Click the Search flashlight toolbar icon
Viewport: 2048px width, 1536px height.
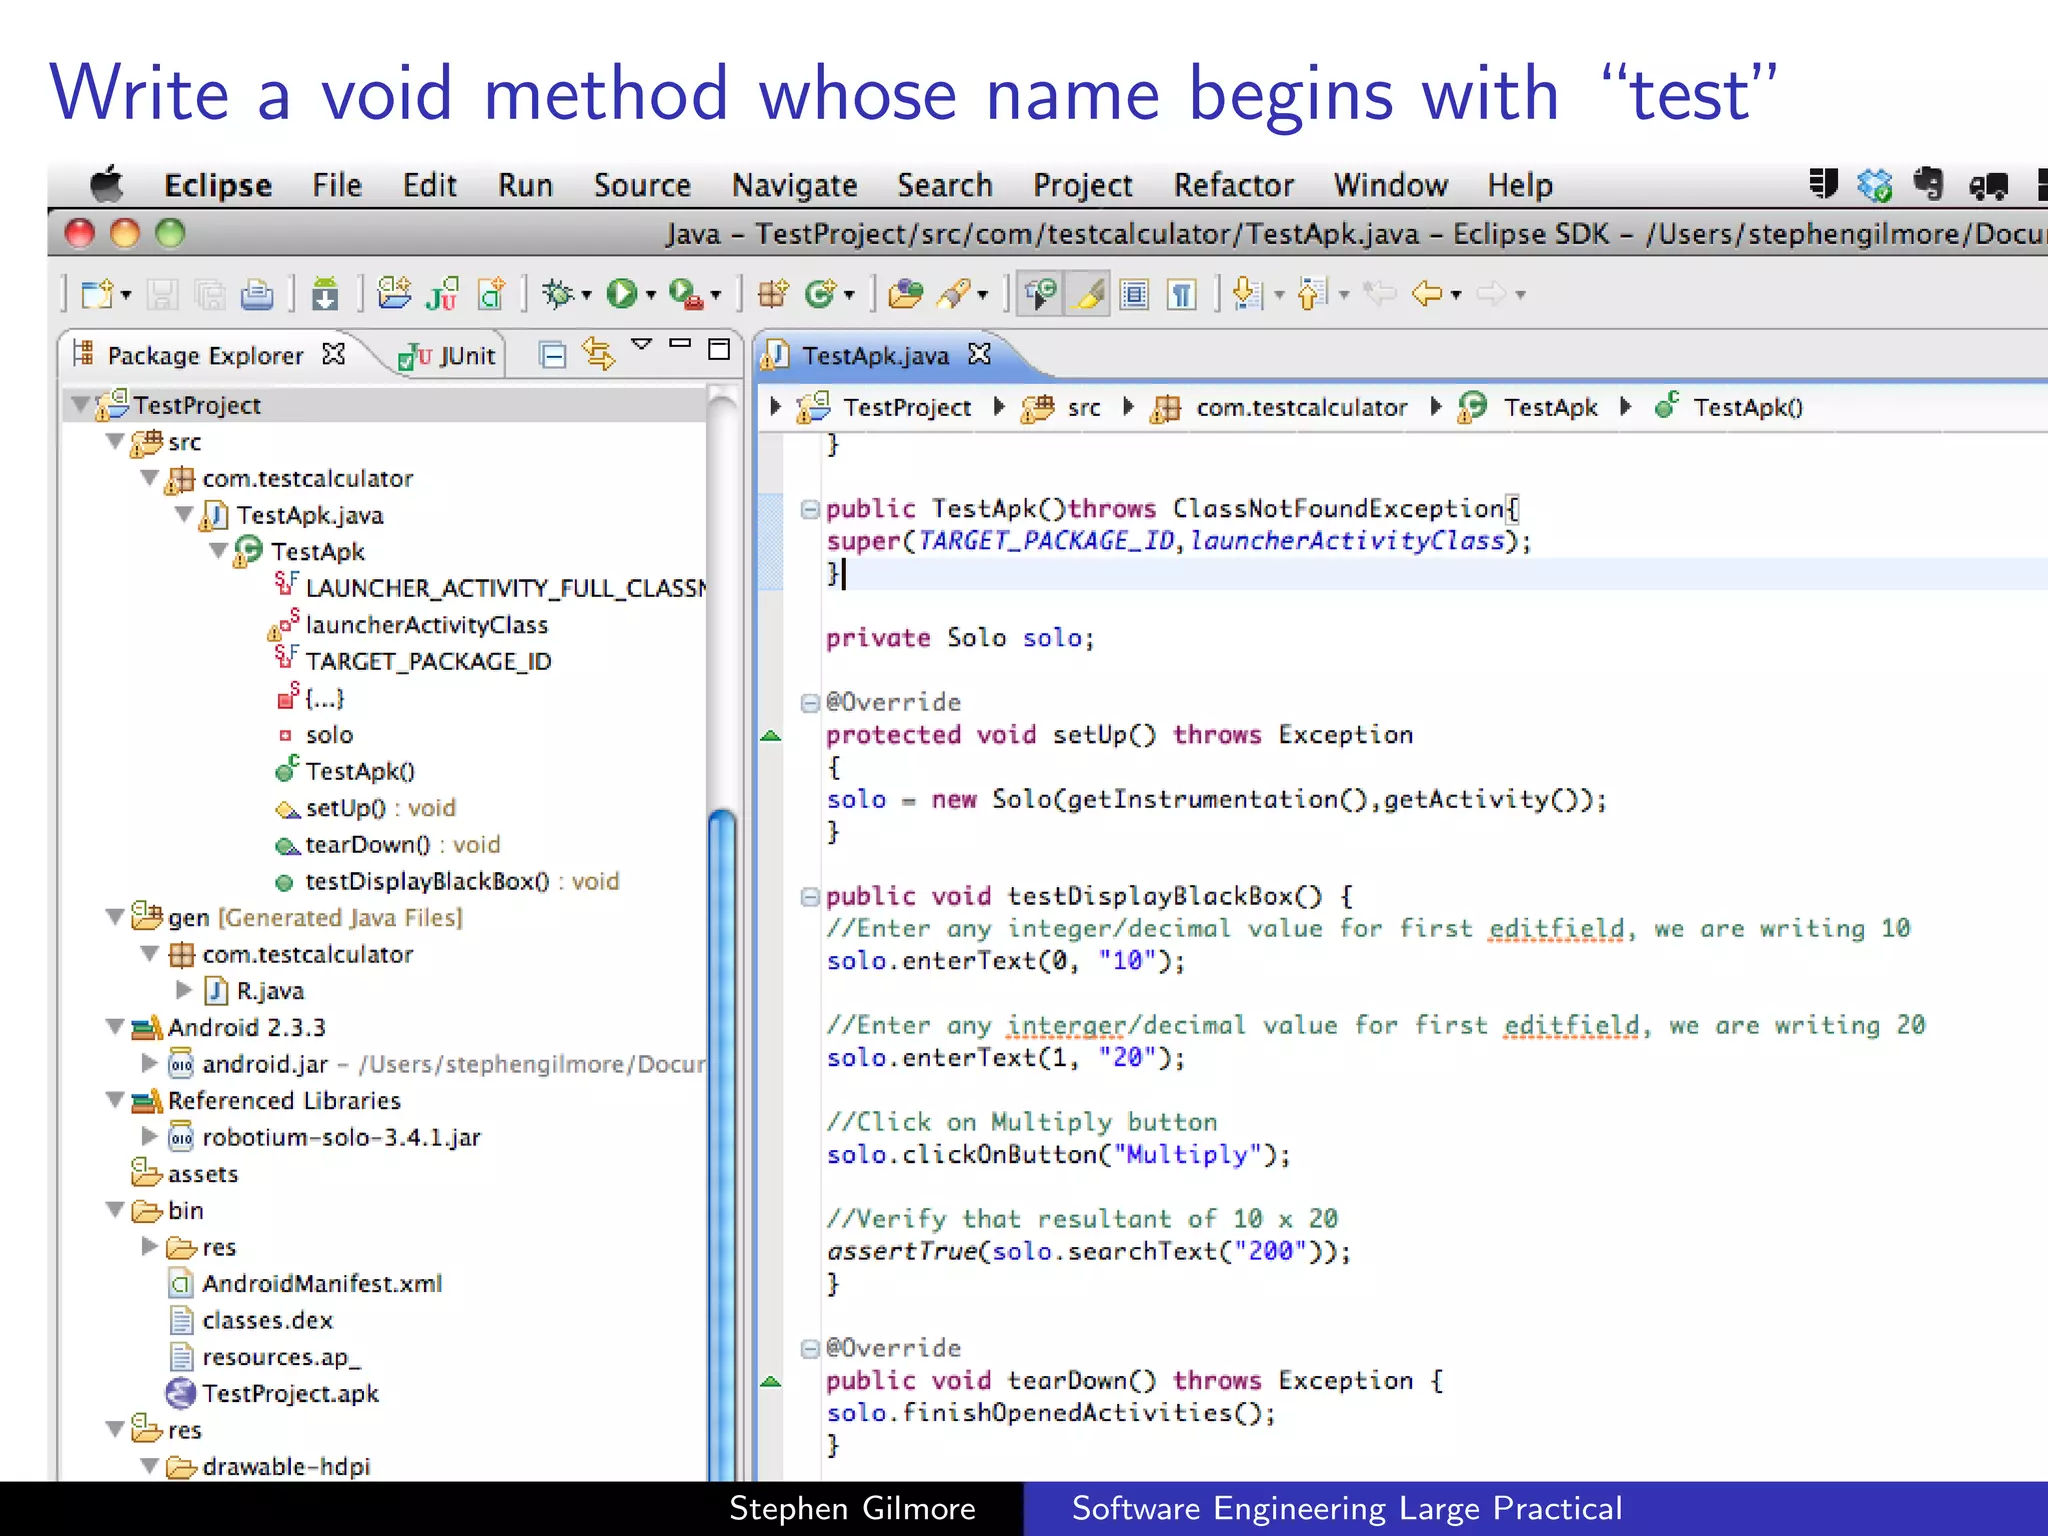(x=955, y=294)
